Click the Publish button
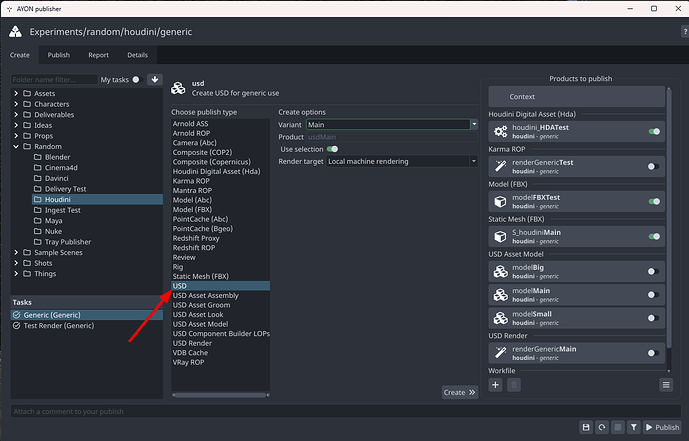The width and height of the screenshot is (689, 441). click(x=662, y=427)
